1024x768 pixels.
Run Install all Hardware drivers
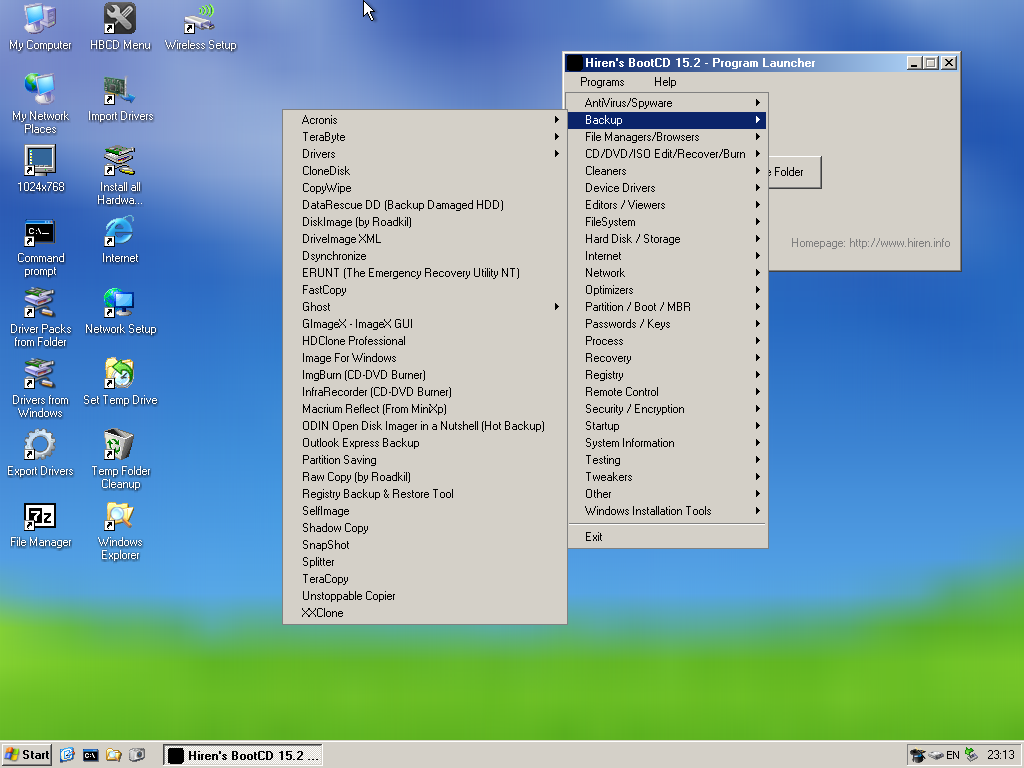click(119, 165)
